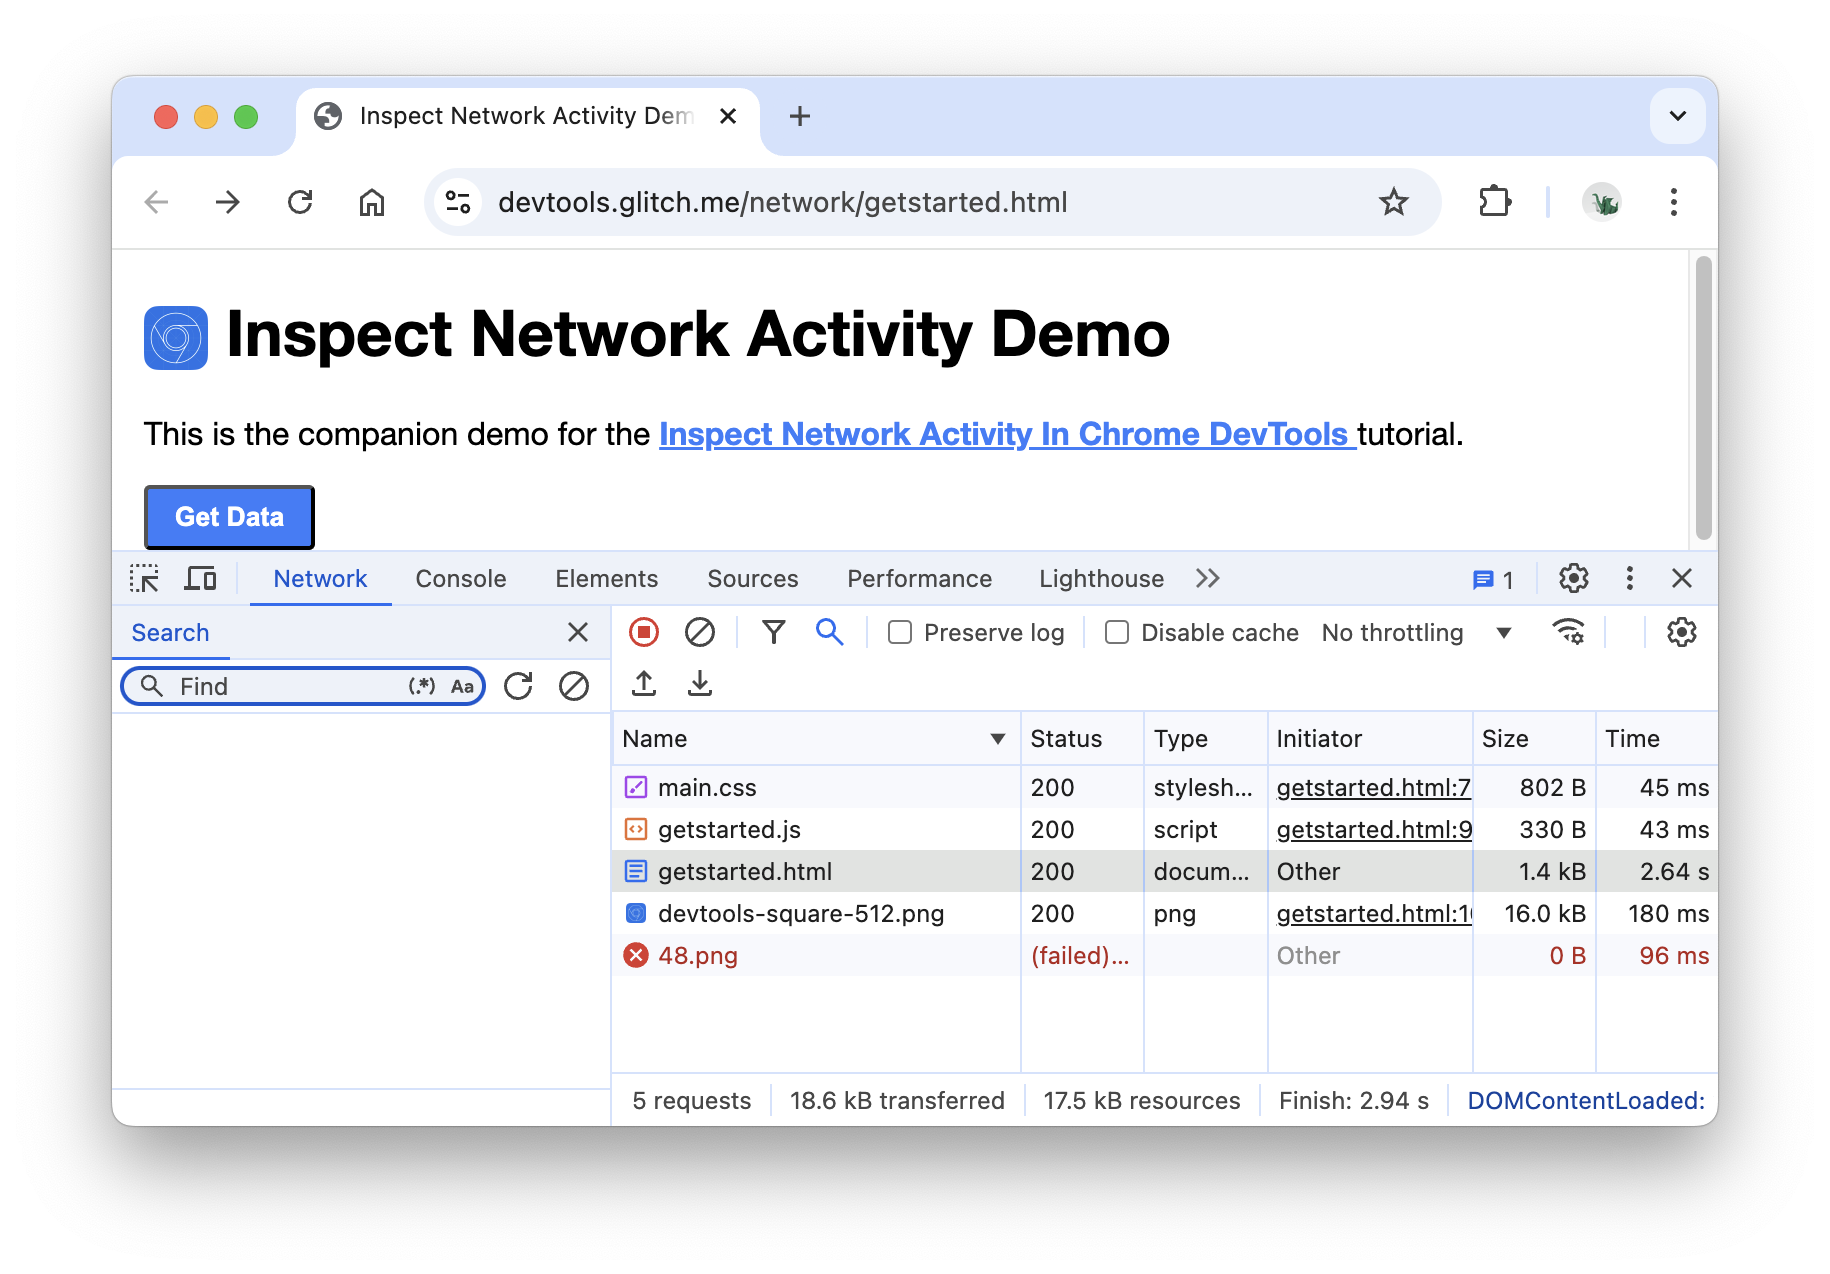Viewport: 1830px width, 1274px height.
Task: Open the more panels chevron menu
Action: pos(1207,578)
